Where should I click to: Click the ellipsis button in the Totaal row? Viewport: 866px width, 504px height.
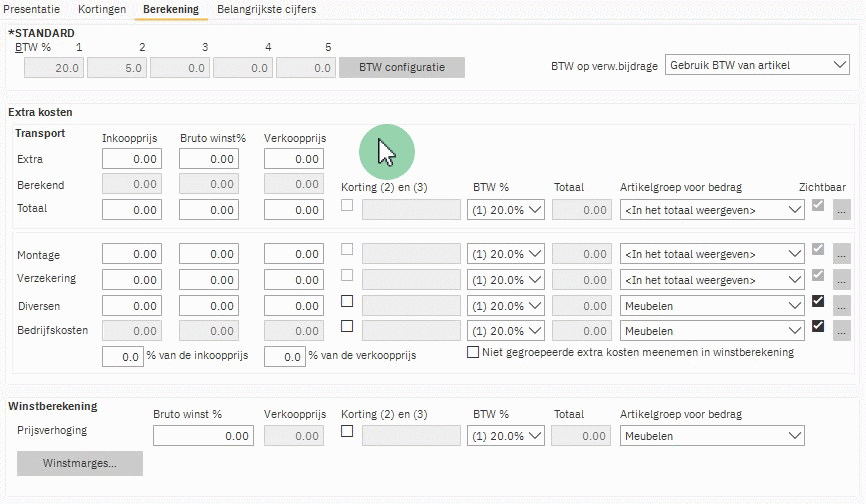pos(841,210)
